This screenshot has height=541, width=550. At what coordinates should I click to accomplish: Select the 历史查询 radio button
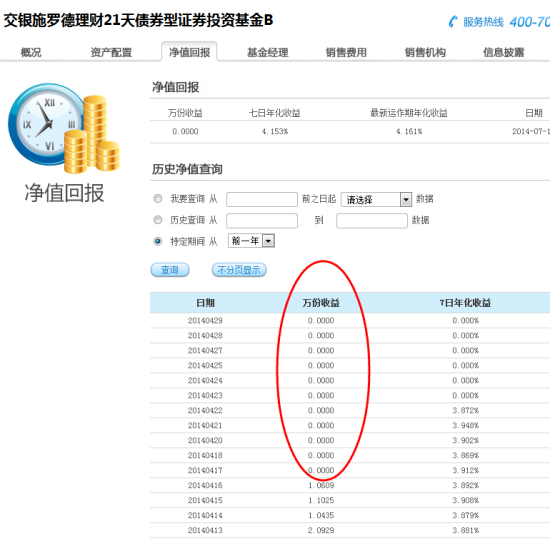tap(158, 220)
